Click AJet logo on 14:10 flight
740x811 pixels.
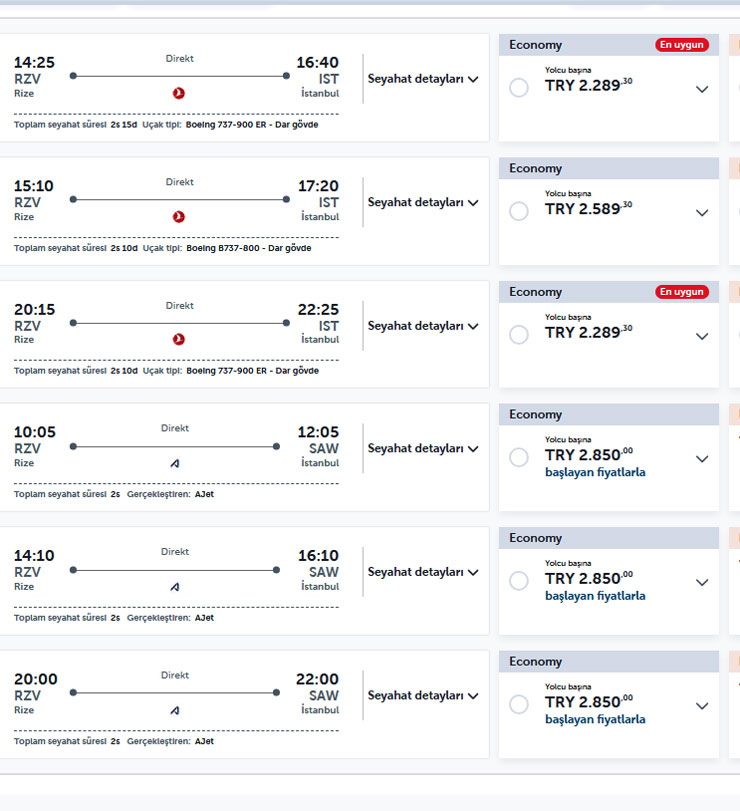click(x=175, y=587)
